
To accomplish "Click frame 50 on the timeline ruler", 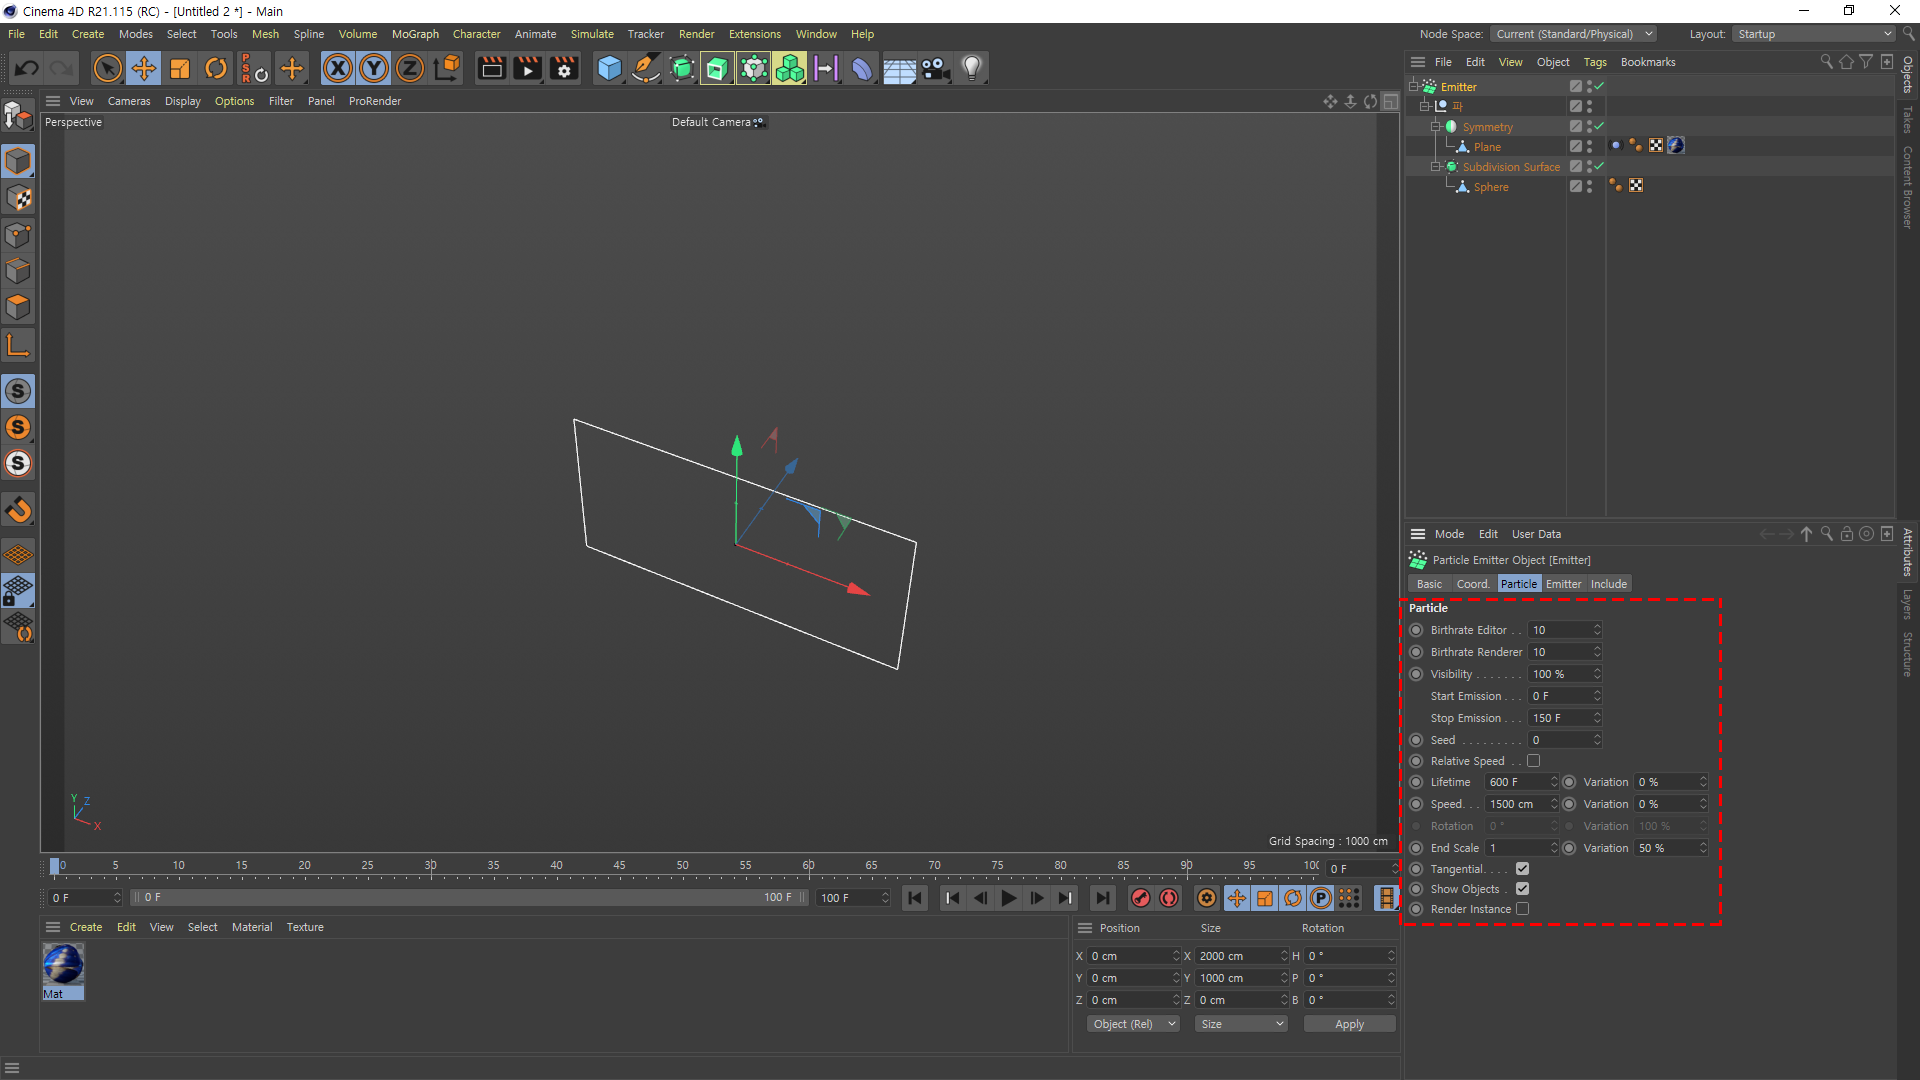I will [x=682, y=866].
